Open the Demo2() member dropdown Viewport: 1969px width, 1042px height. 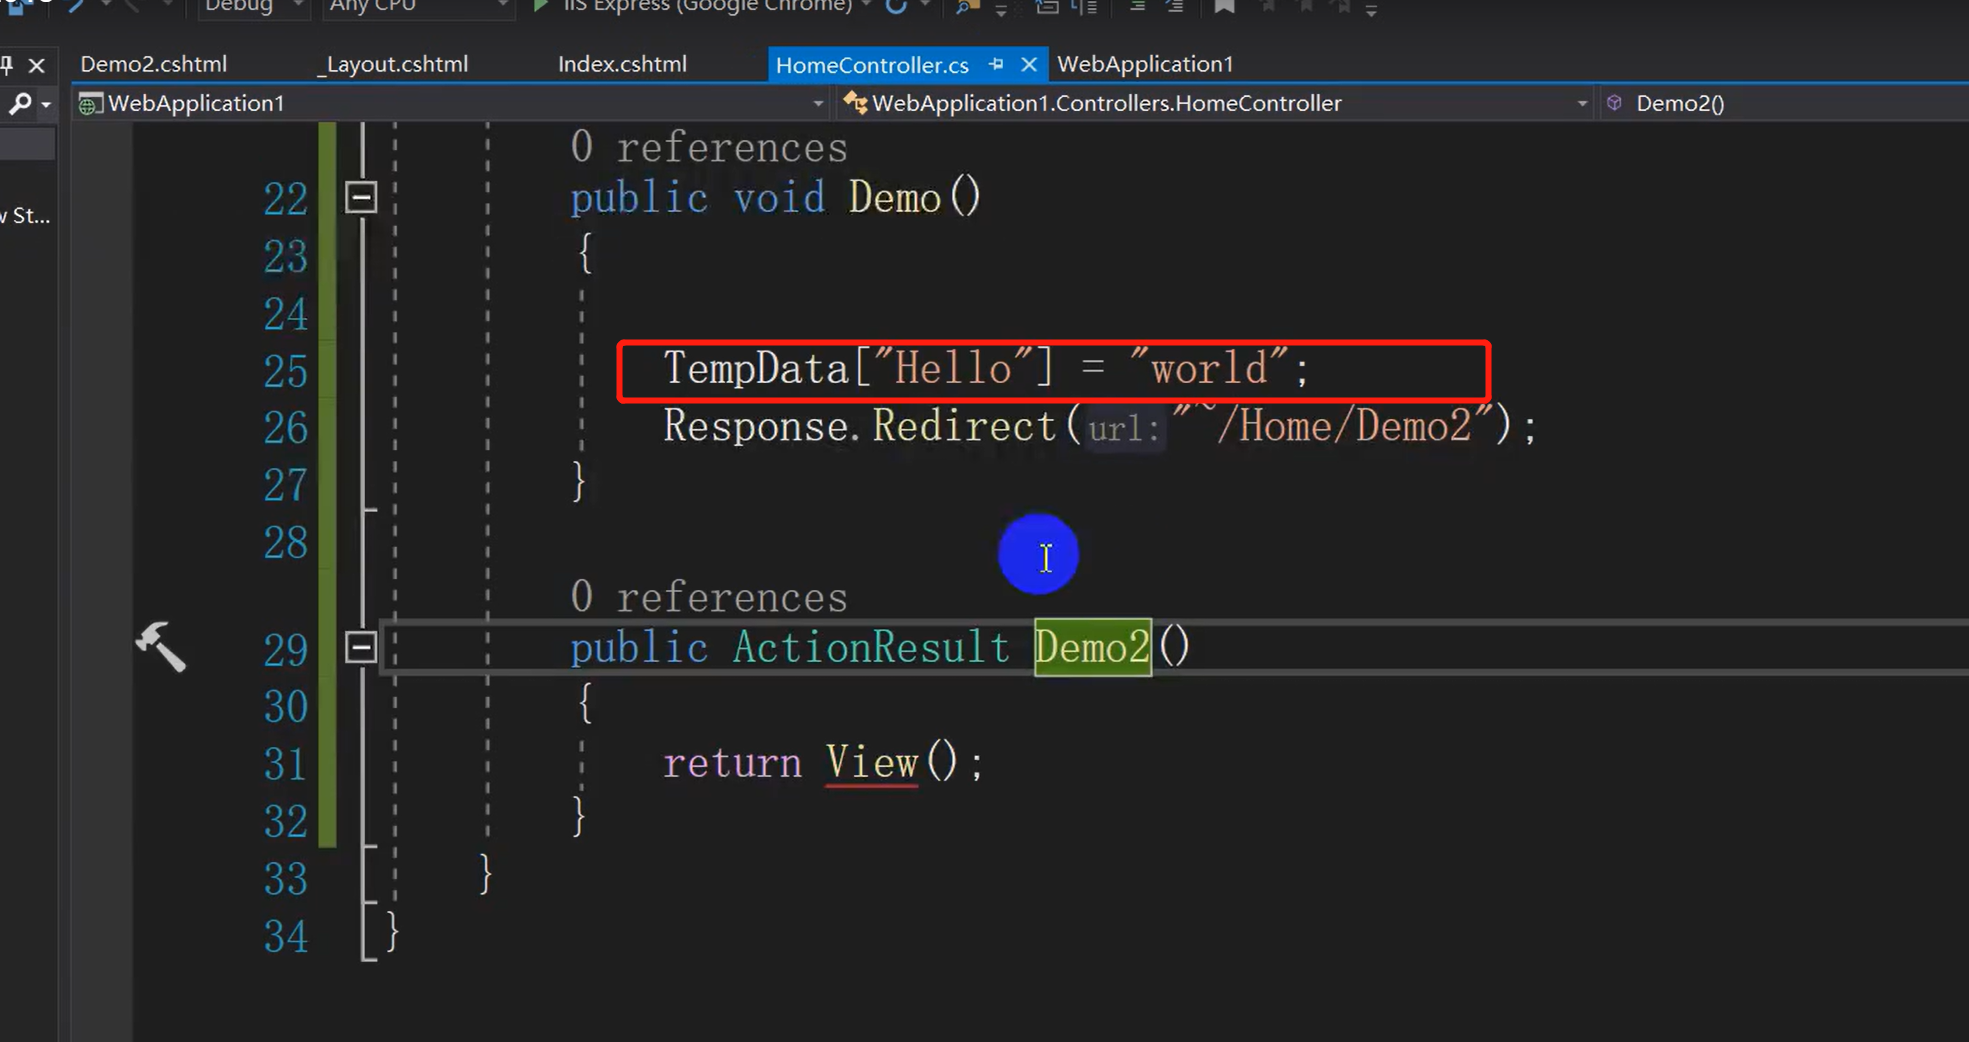pos(1784,103)
